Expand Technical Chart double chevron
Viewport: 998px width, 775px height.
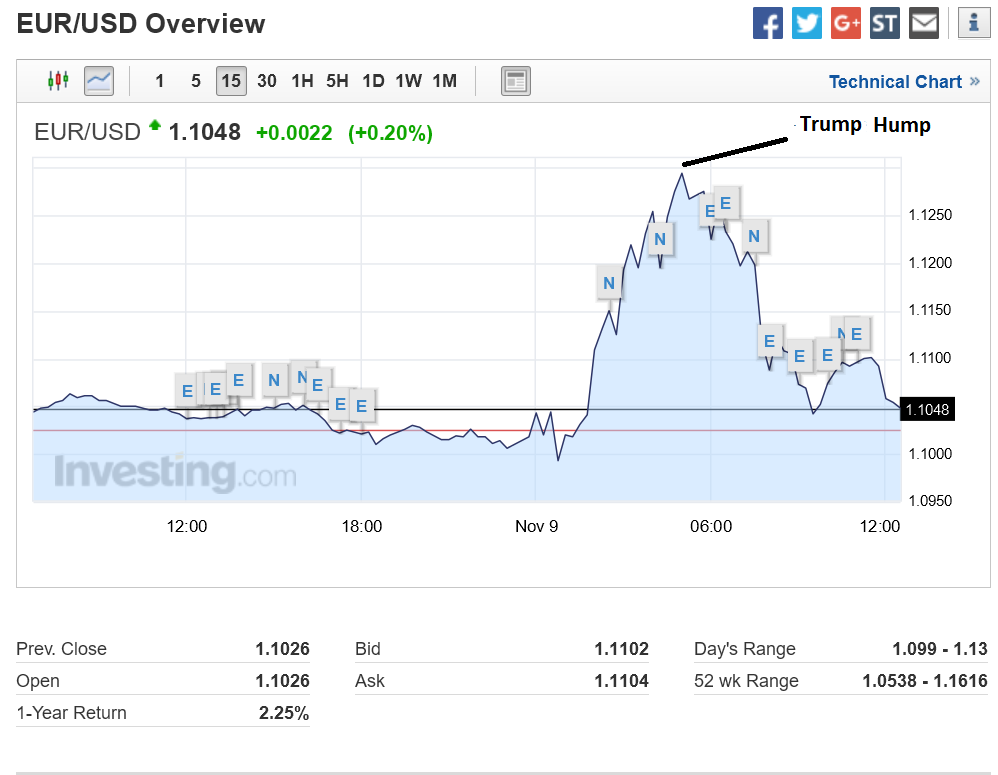coord(975,82)
